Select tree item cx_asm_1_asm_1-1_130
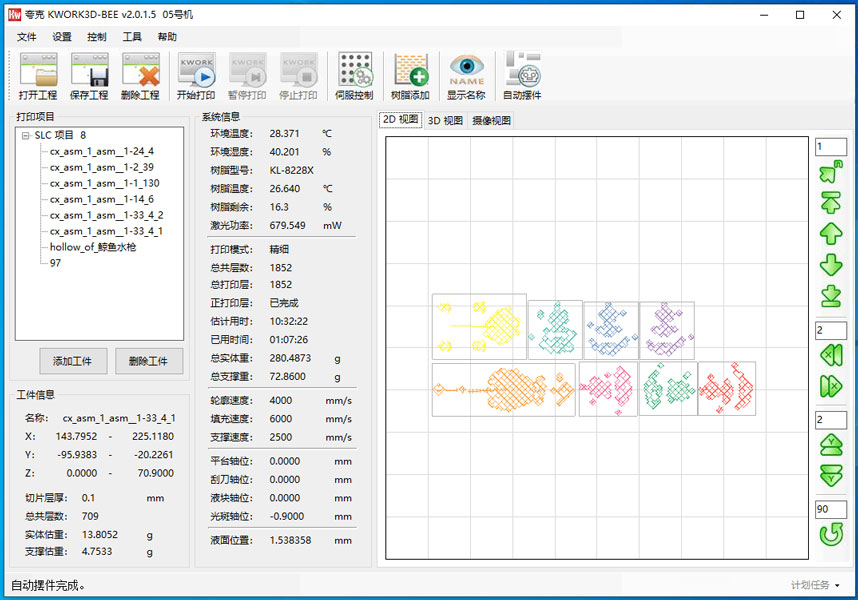The image size is (858, 600). (105, 183)
